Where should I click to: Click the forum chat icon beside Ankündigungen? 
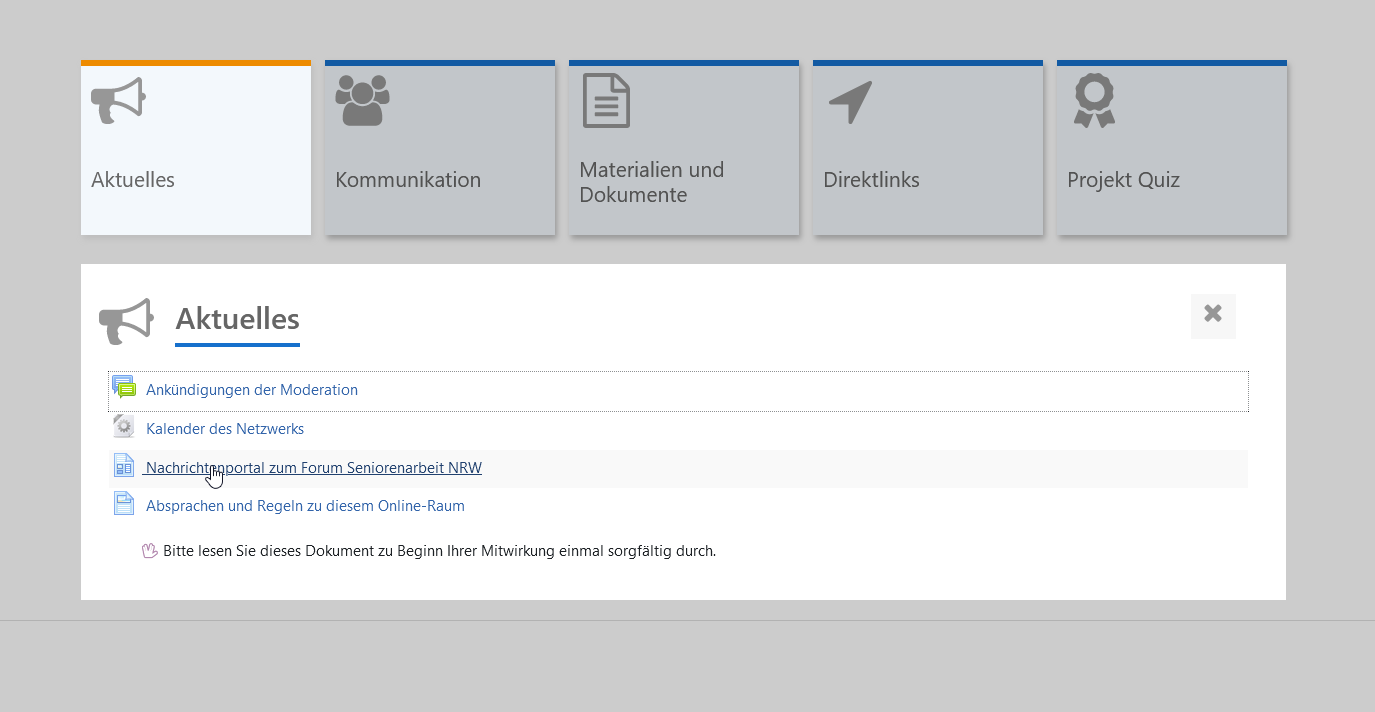(x=124, y=388)
